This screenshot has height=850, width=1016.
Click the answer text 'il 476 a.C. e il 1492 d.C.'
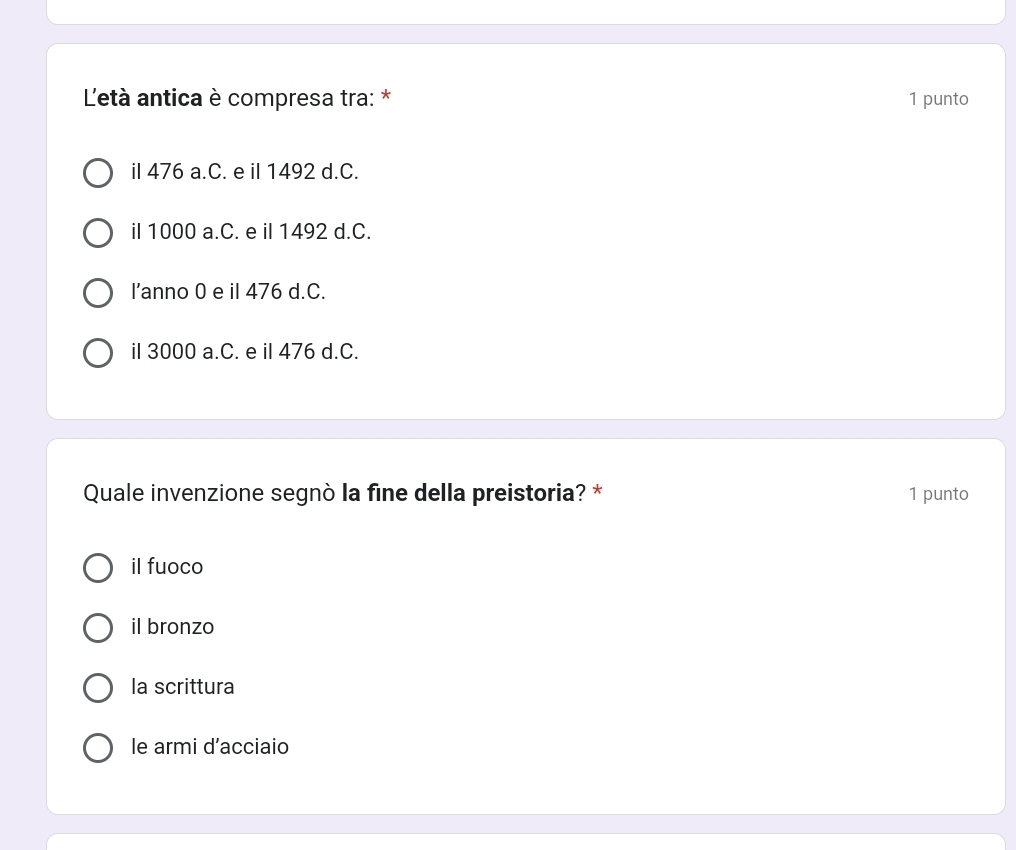click(x=244, y=172)
